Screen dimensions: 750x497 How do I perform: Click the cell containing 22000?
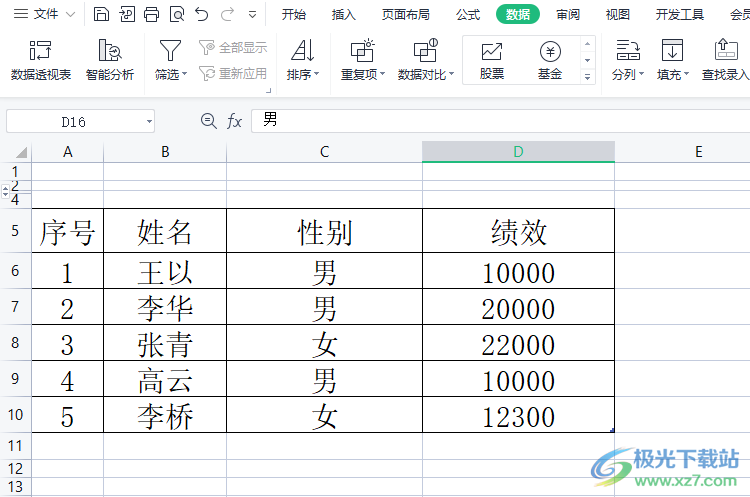point(518,342)
